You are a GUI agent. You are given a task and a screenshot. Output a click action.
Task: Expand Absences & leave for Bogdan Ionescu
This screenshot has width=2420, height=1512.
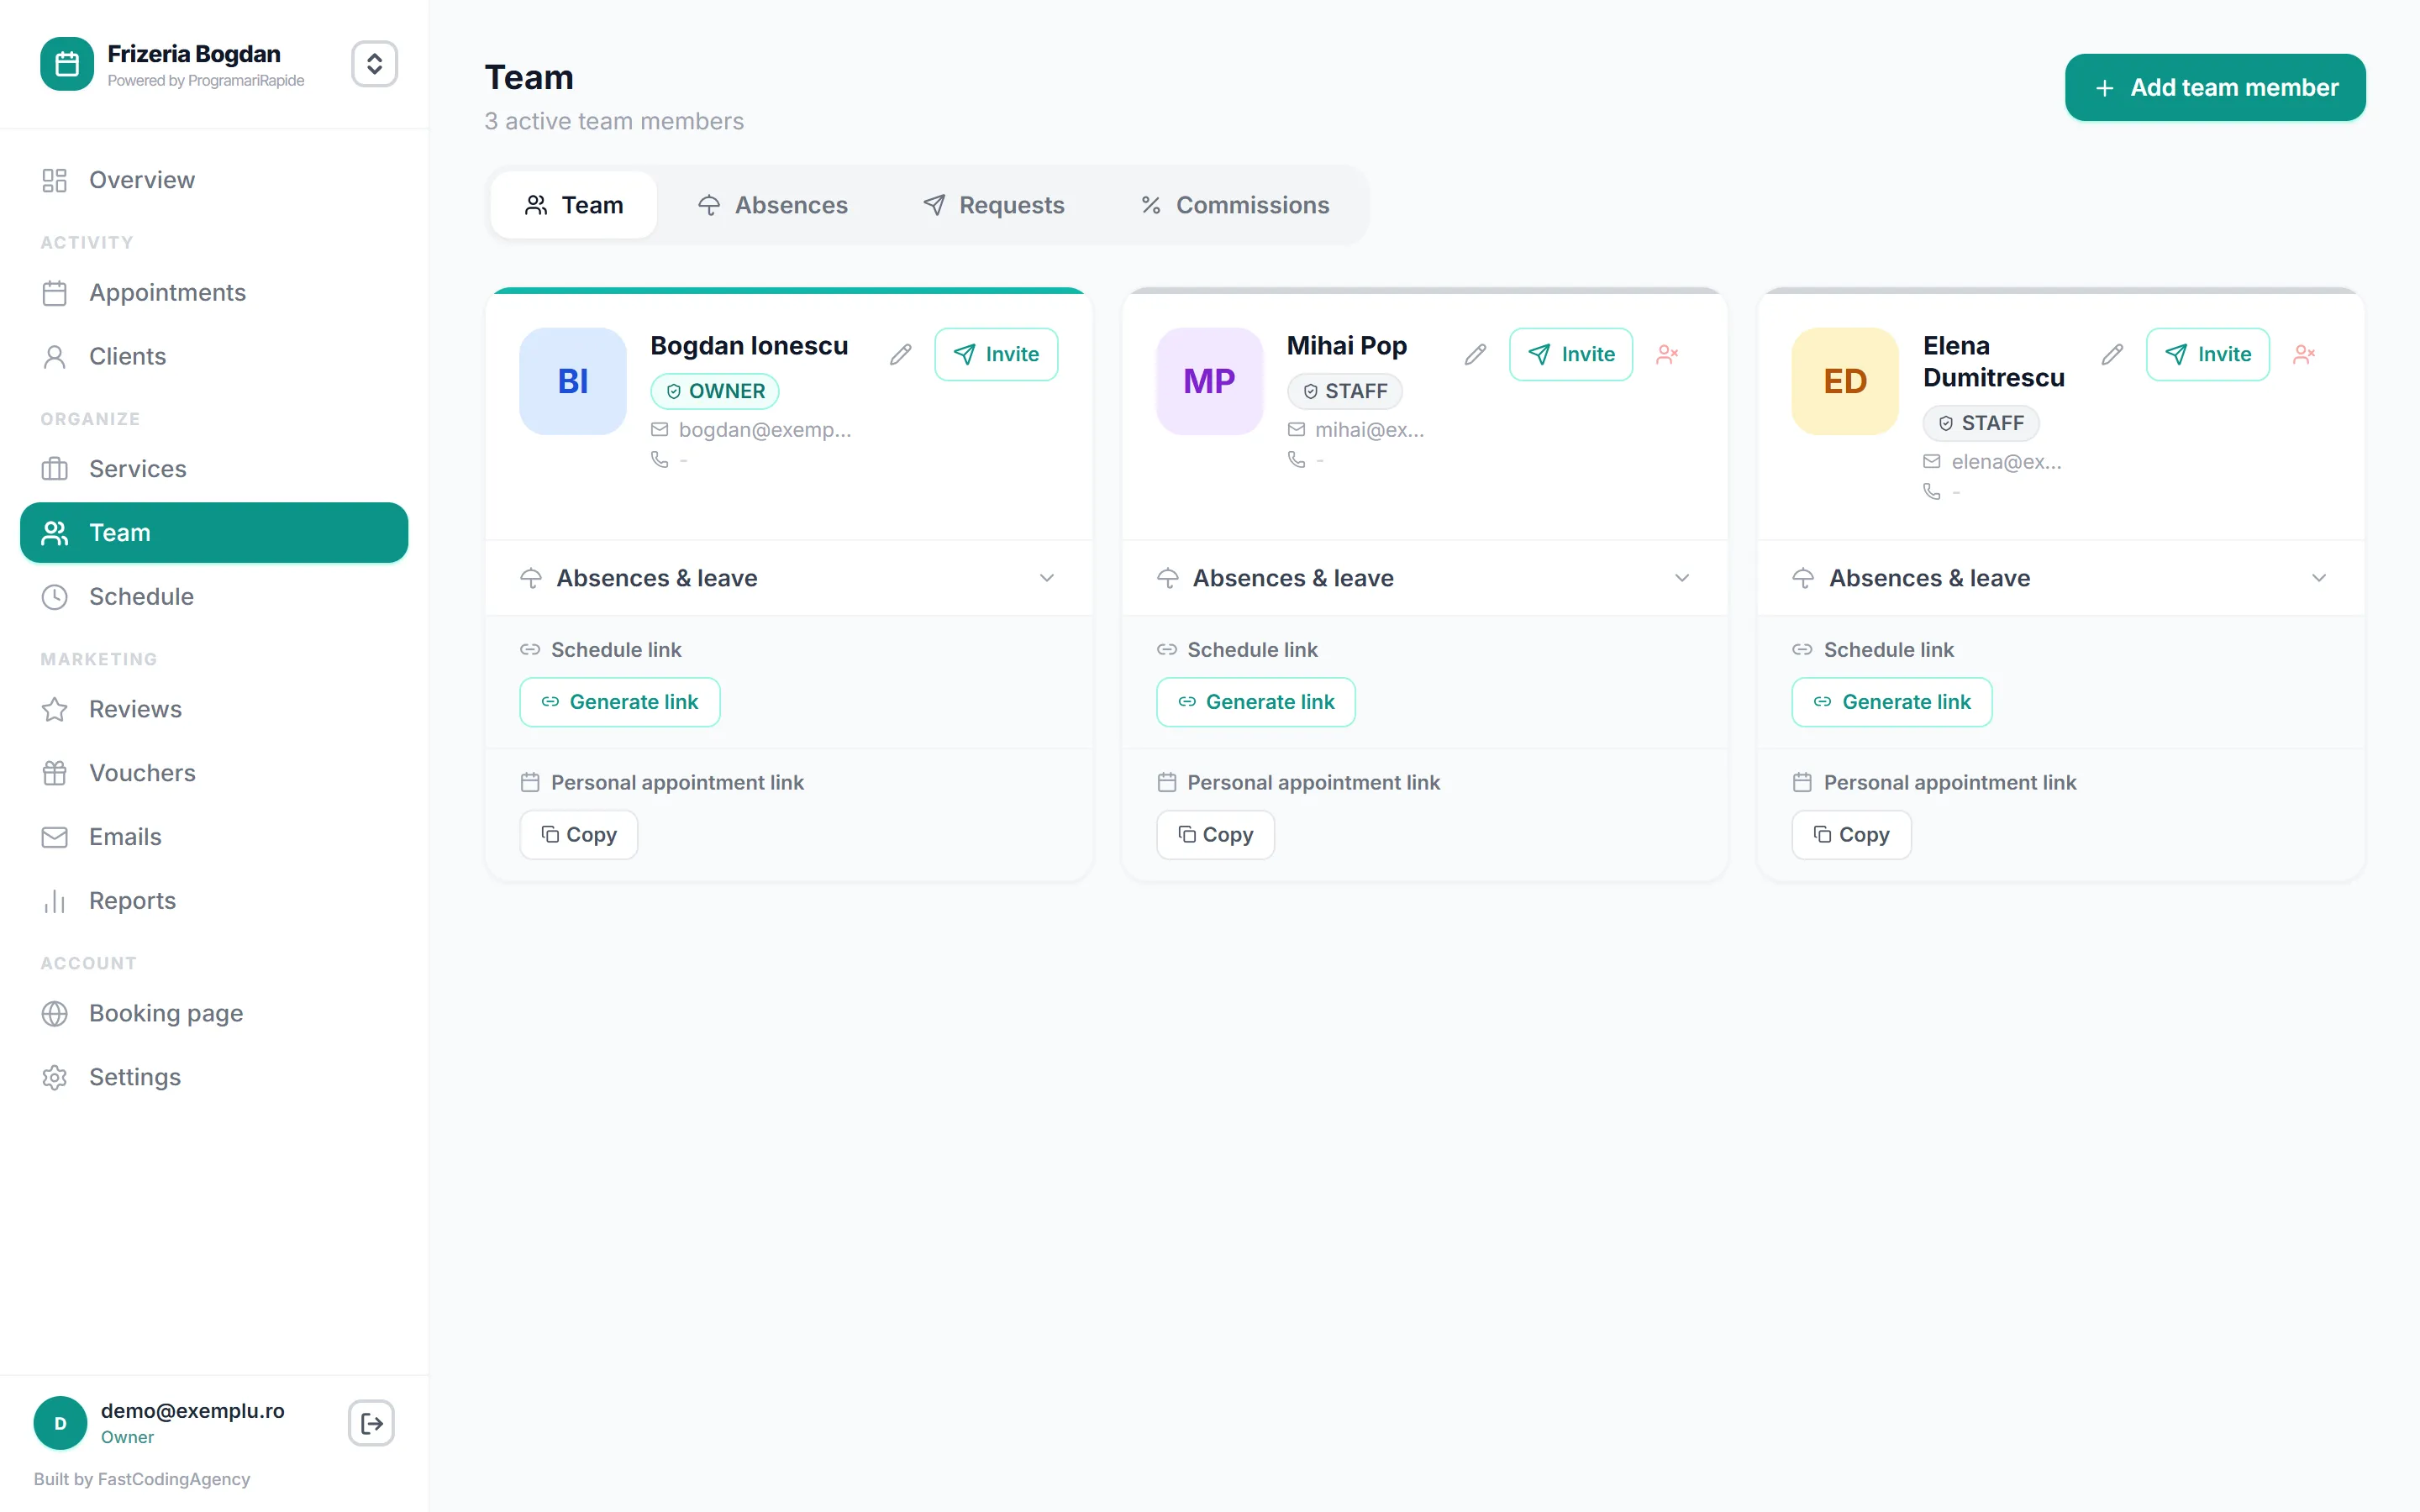pyautogui.click(x=788, y=578)
